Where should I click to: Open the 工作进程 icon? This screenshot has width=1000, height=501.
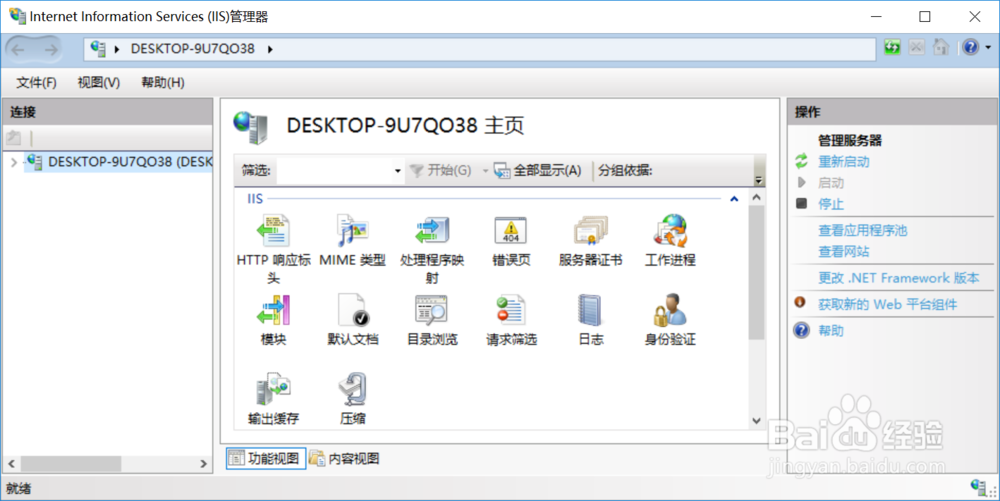(670, 231)
